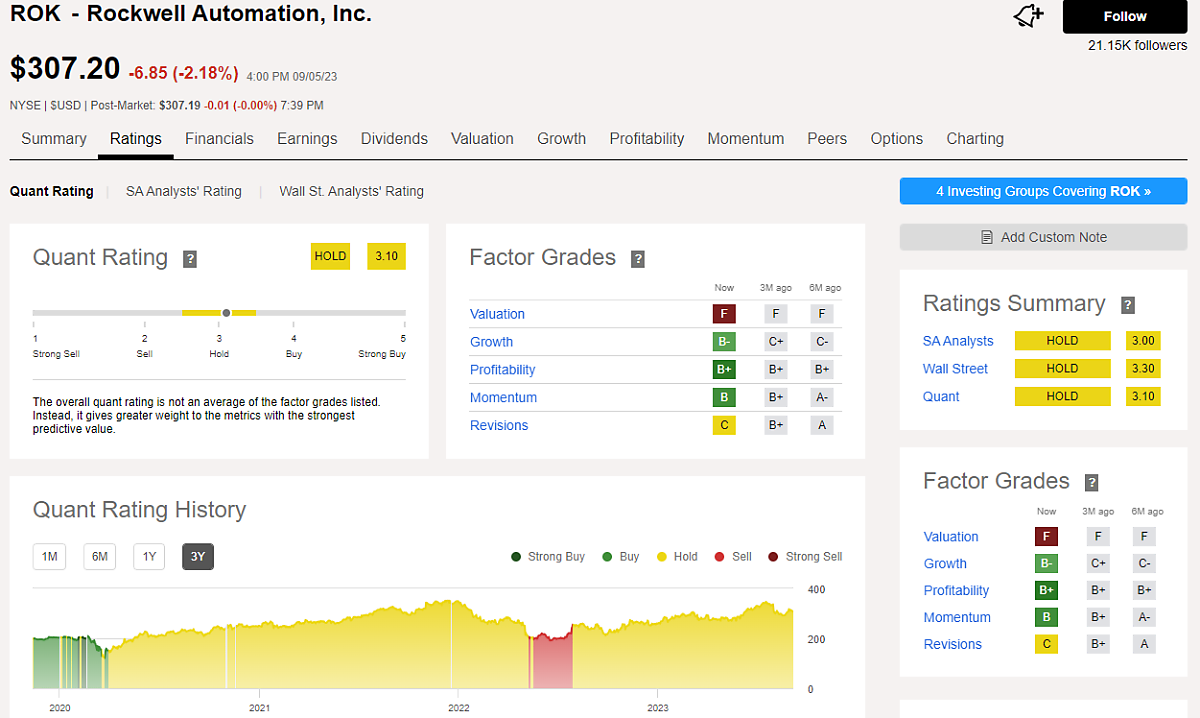Screen dimensions: 1200x718
Task: Click Valuation link in sidebar Factor Grades
Action: click(951, 537)
